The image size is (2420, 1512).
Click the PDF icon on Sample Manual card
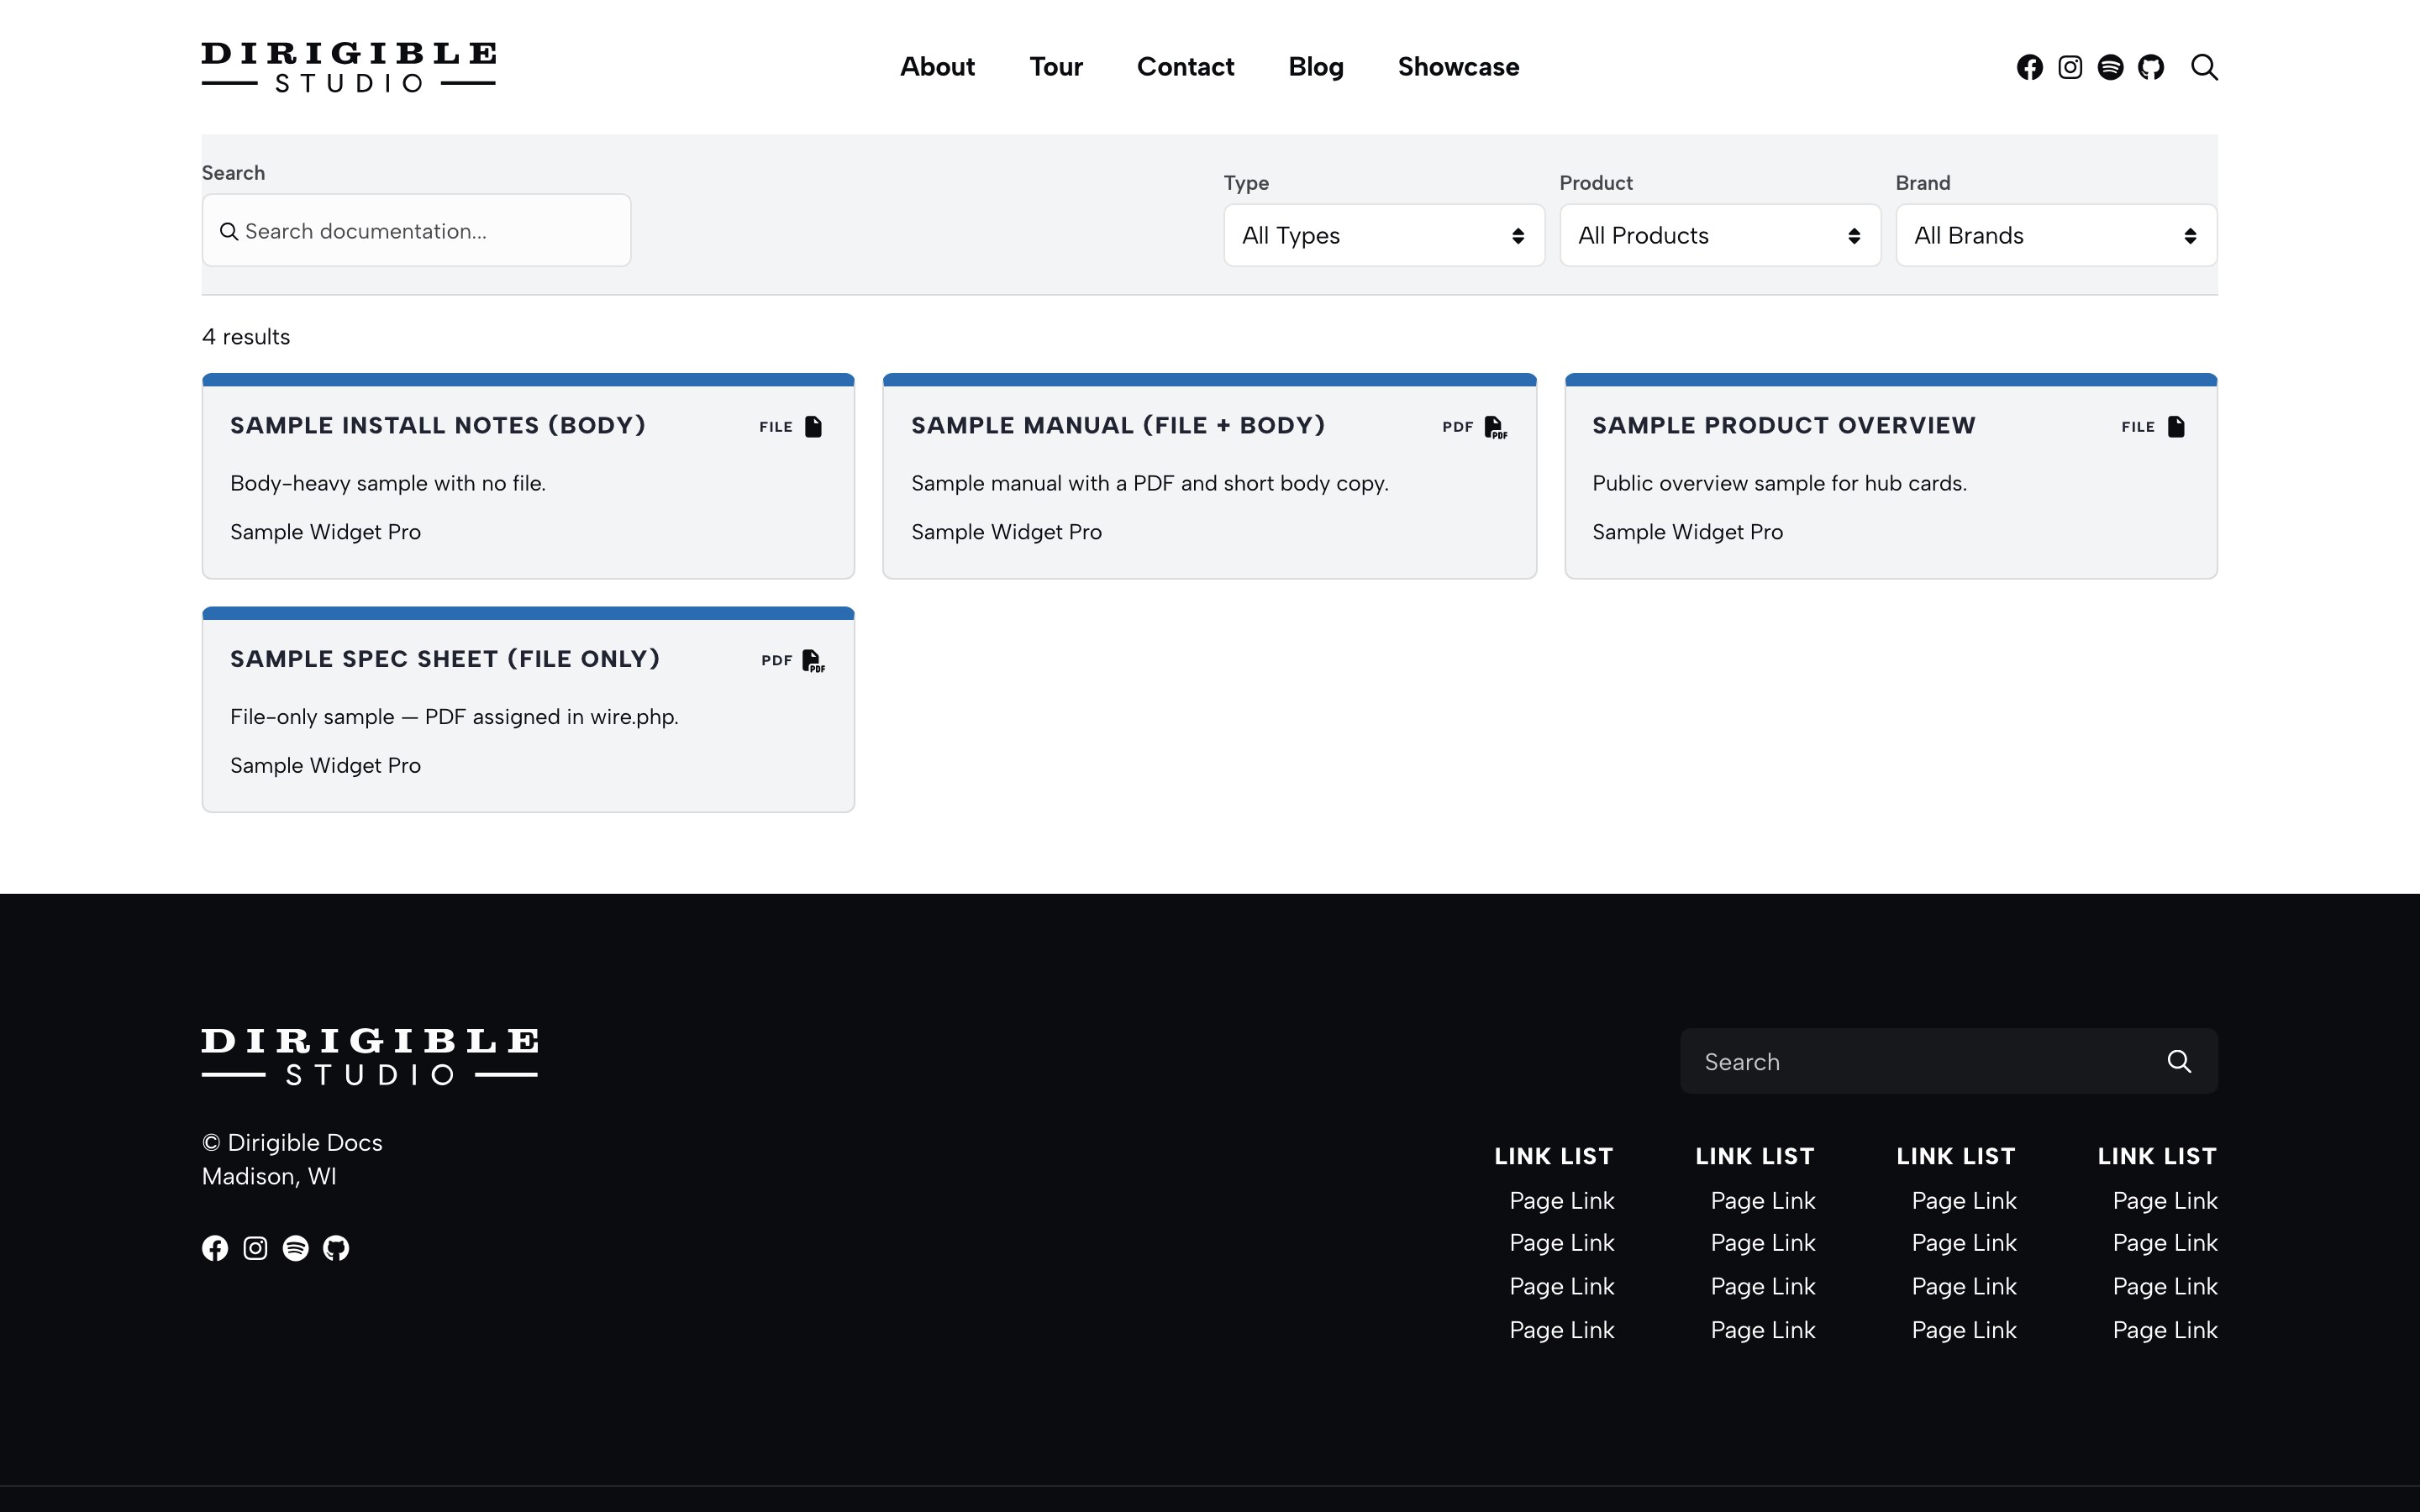tap(1495, 428)
